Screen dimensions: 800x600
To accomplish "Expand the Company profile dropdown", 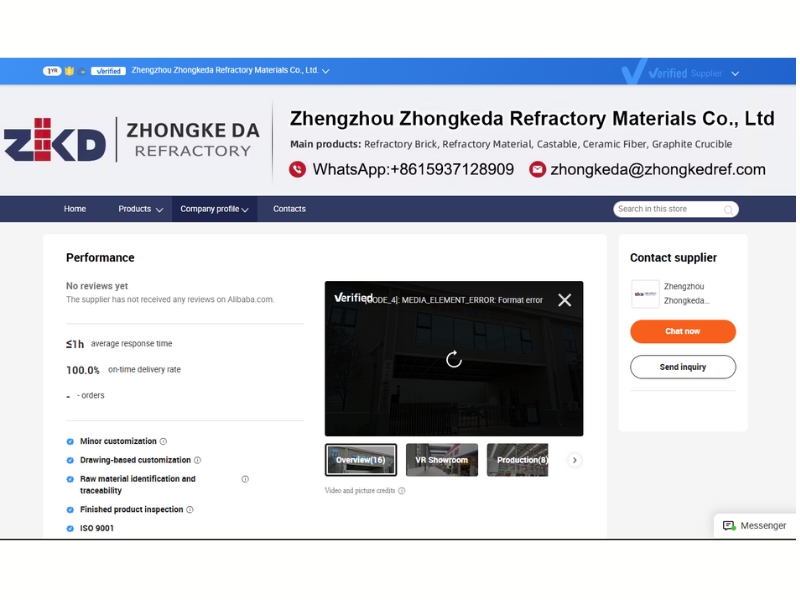I will click(x=214, y=209).
